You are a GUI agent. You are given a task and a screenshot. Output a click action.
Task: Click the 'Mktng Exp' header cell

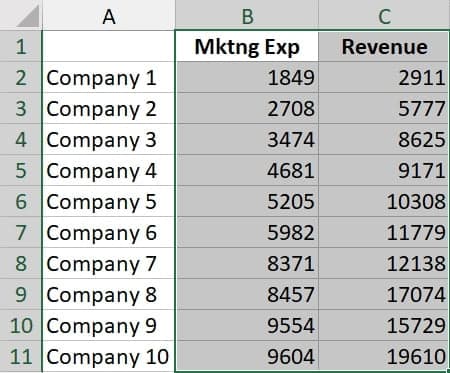(x=247, y=46)
